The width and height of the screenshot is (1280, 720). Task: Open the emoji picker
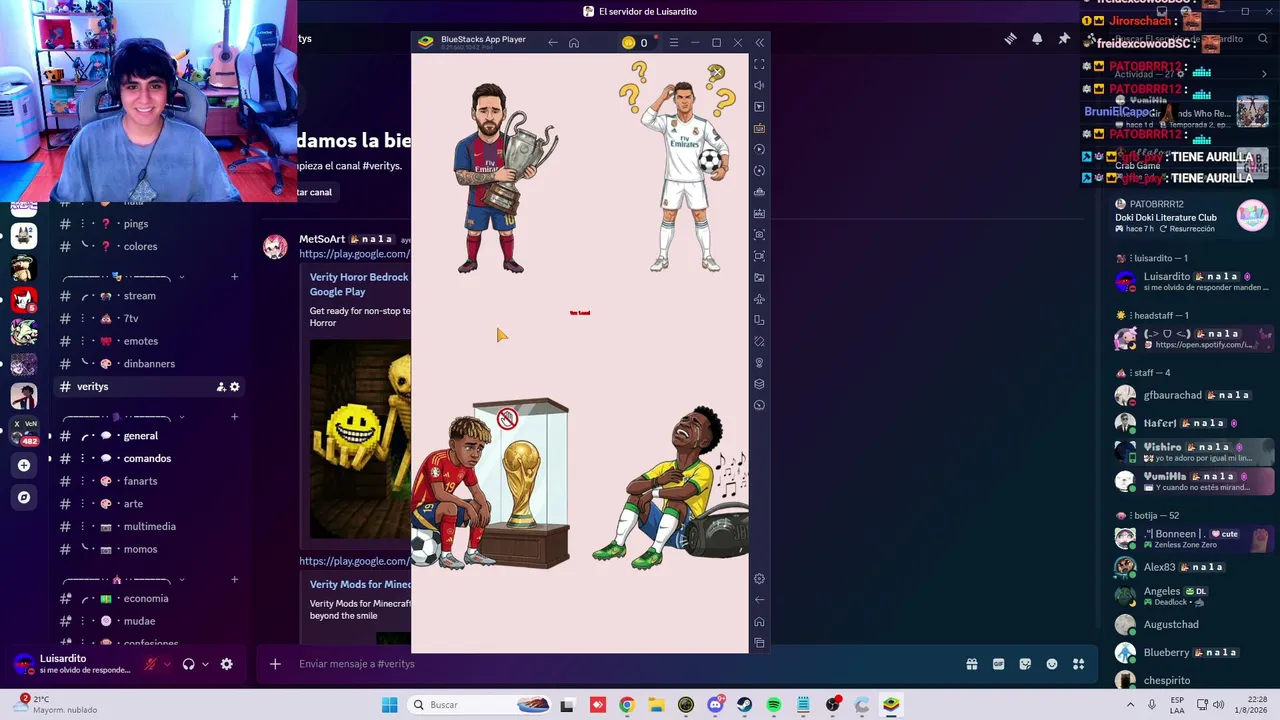point(1052,664)
